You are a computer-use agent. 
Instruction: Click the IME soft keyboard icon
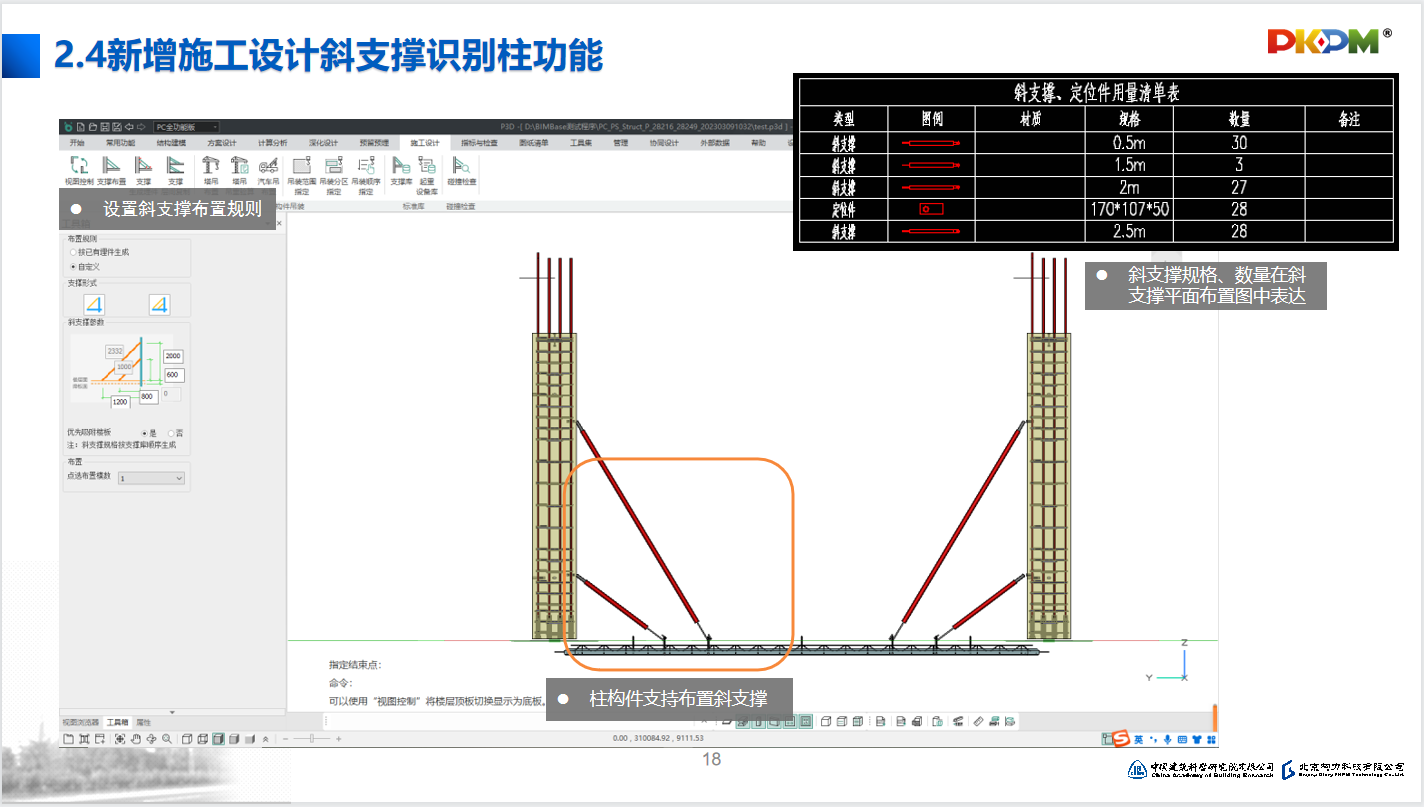[1182, 740]
